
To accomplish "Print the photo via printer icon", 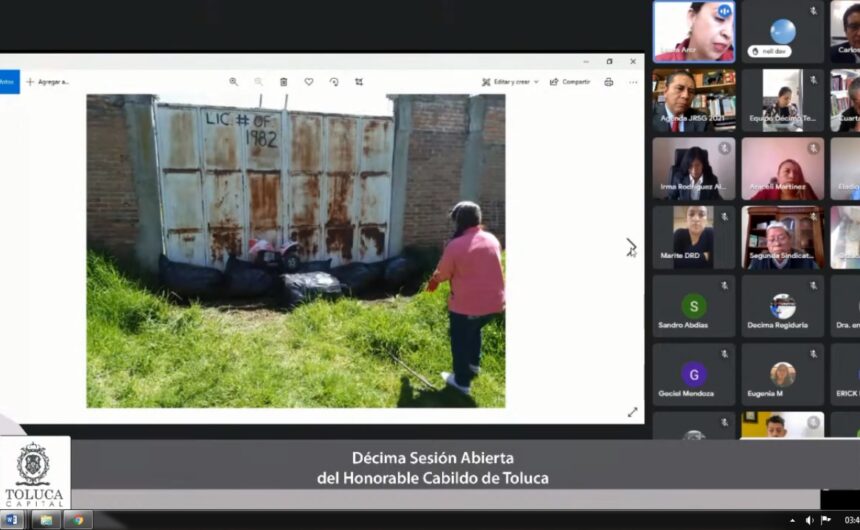I will click(x=608, y=82).
